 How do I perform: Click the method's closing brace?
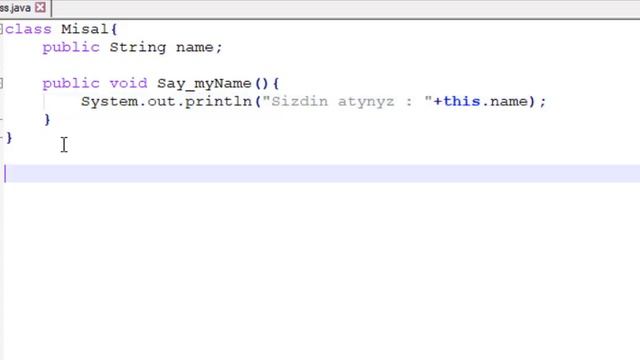point(47,120)
